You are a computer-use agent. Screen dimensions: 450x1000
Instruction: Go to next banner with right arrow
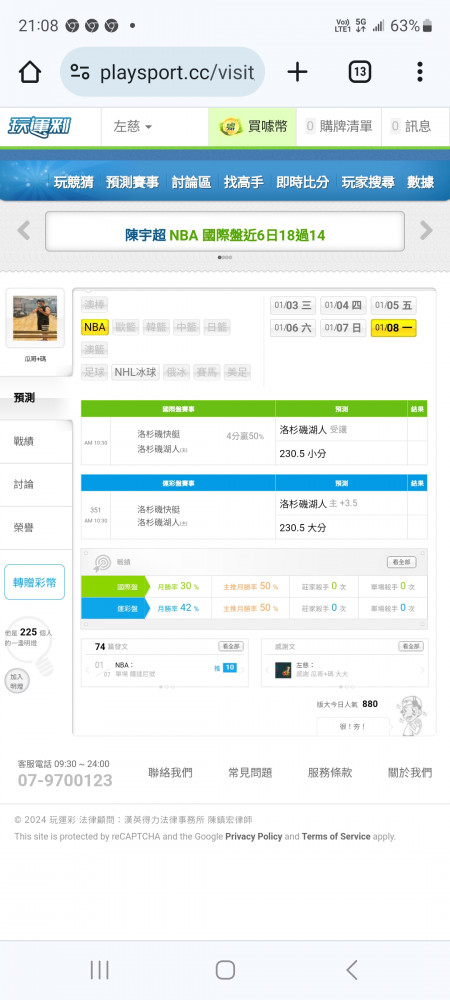click(426, 230)
